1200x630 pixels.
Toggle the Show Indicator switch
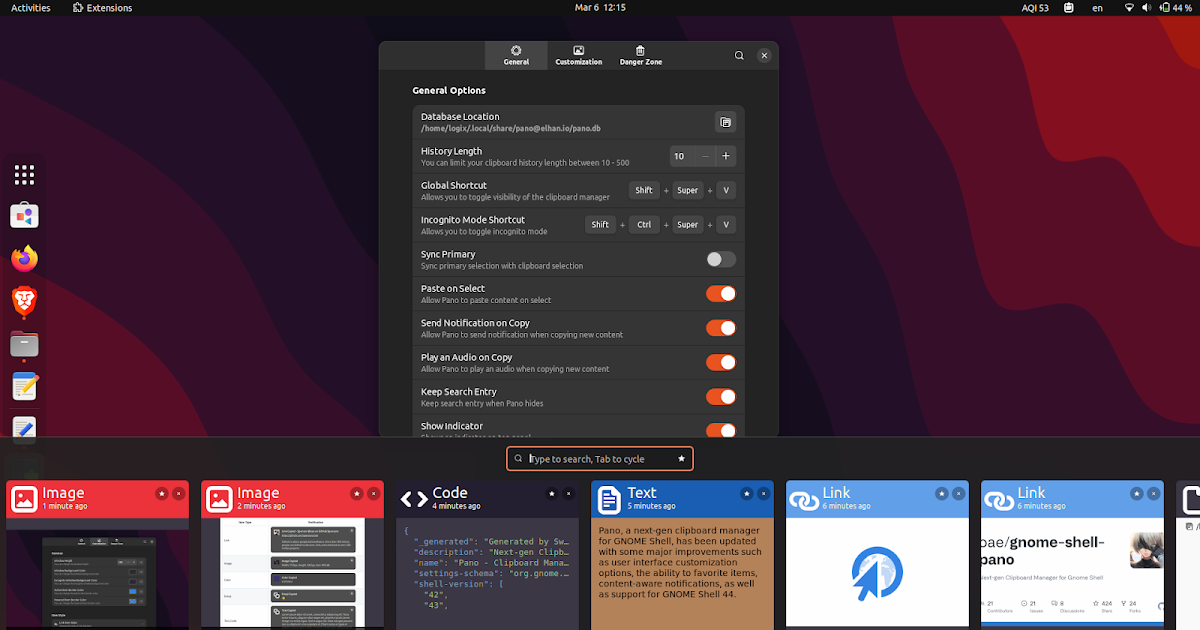tap(721, 430)
